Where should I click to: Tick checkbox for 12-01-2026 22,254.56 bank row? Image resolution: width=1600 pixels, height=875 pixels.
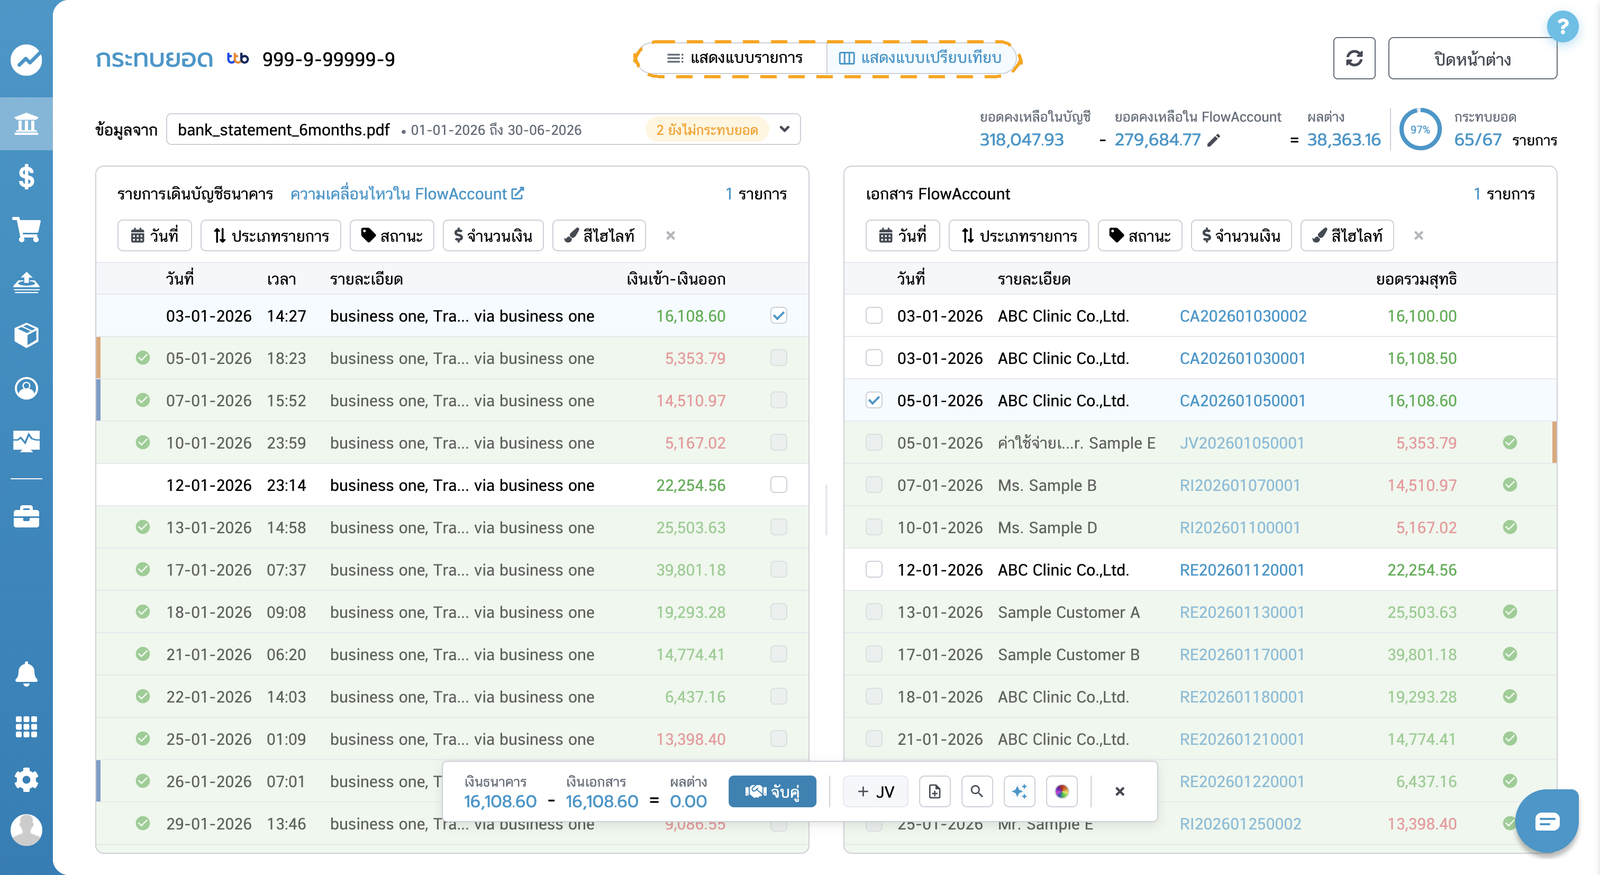coord(779,485)
